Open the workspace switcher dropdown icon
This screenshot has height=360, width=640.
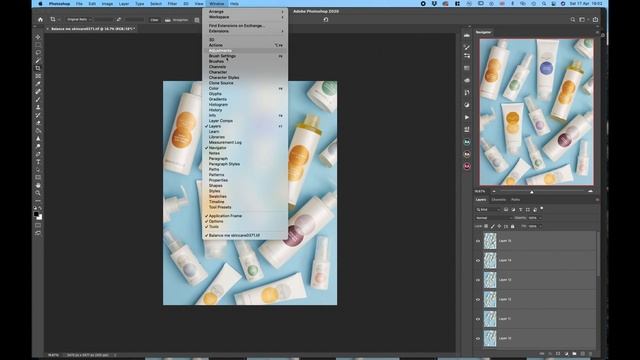click(583, 19)
